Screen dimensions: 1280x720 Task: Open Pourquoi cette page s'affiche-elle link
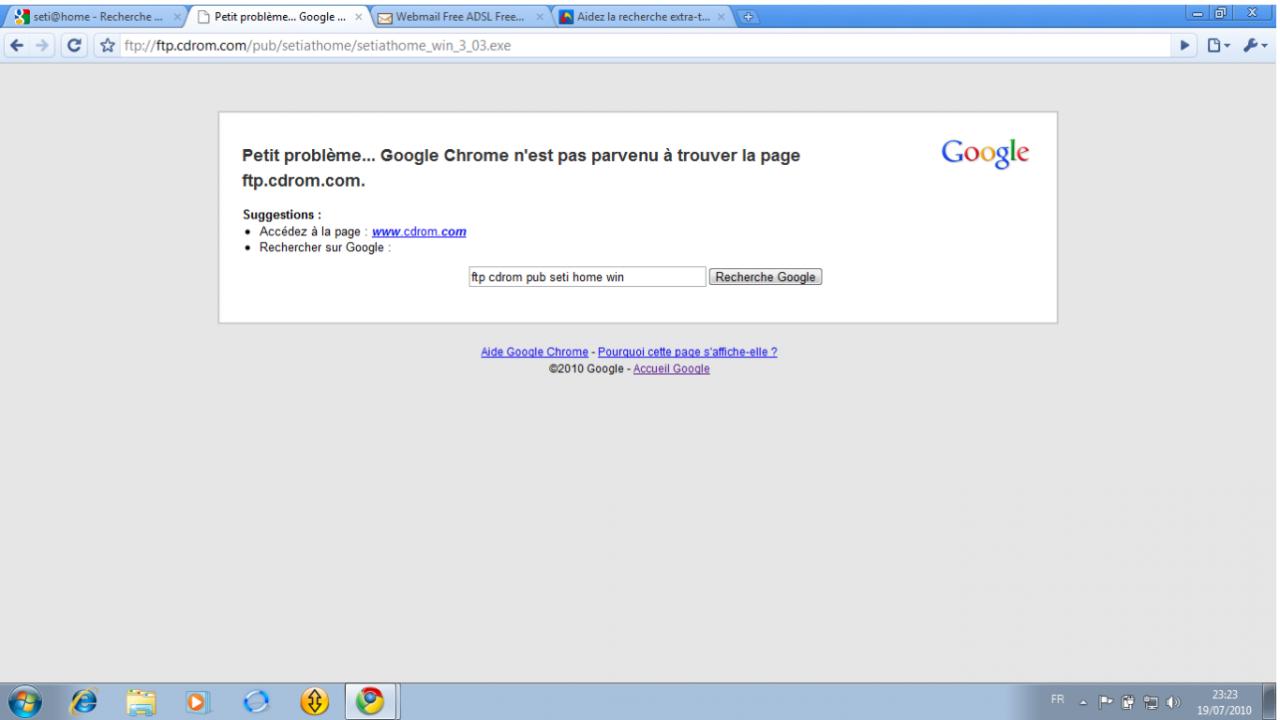[688, 352]
